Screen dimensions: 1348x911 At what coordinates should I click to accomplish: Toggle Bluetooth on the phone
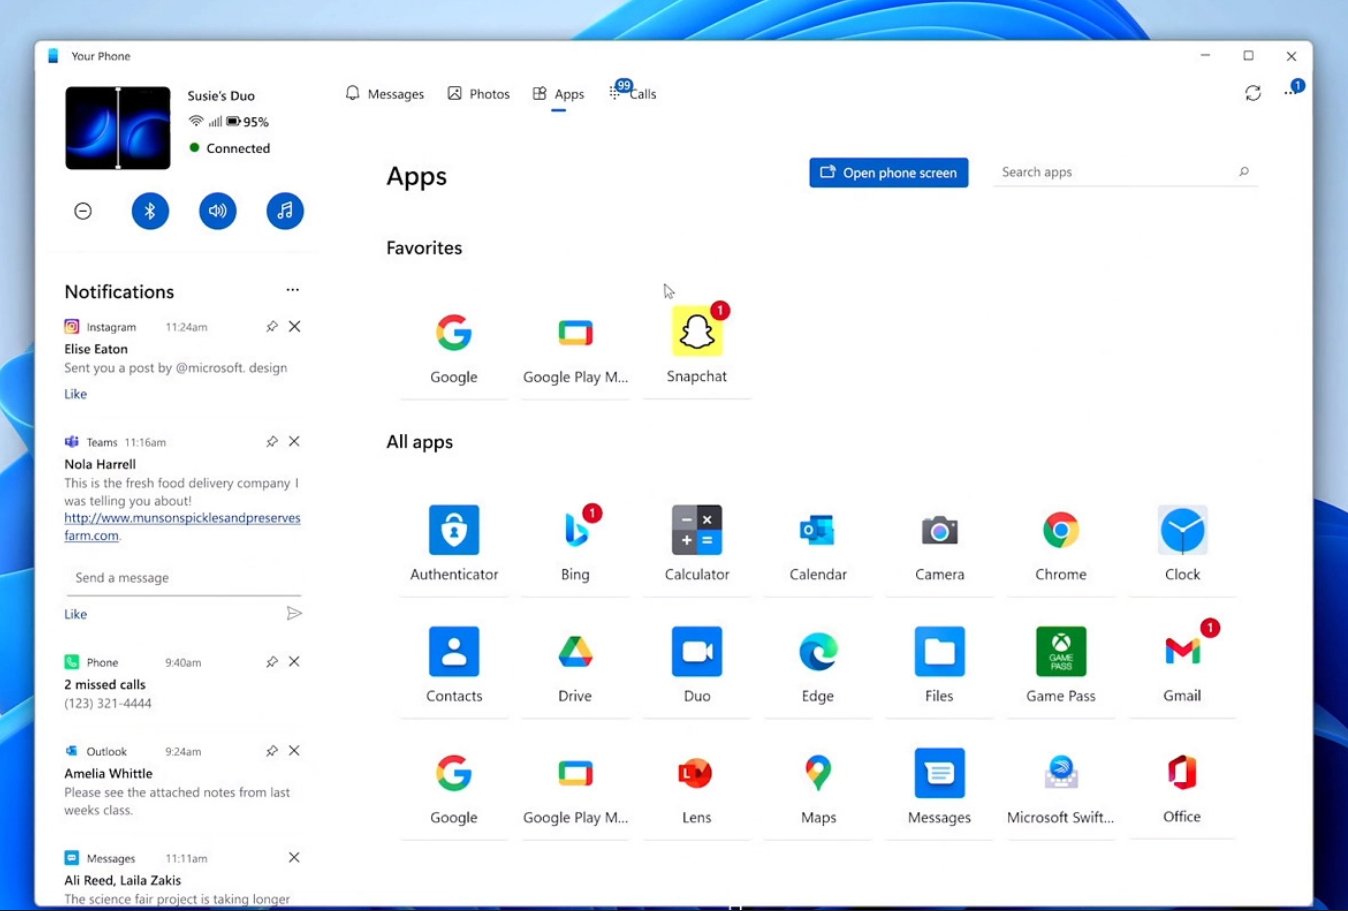tap(150, 211)
